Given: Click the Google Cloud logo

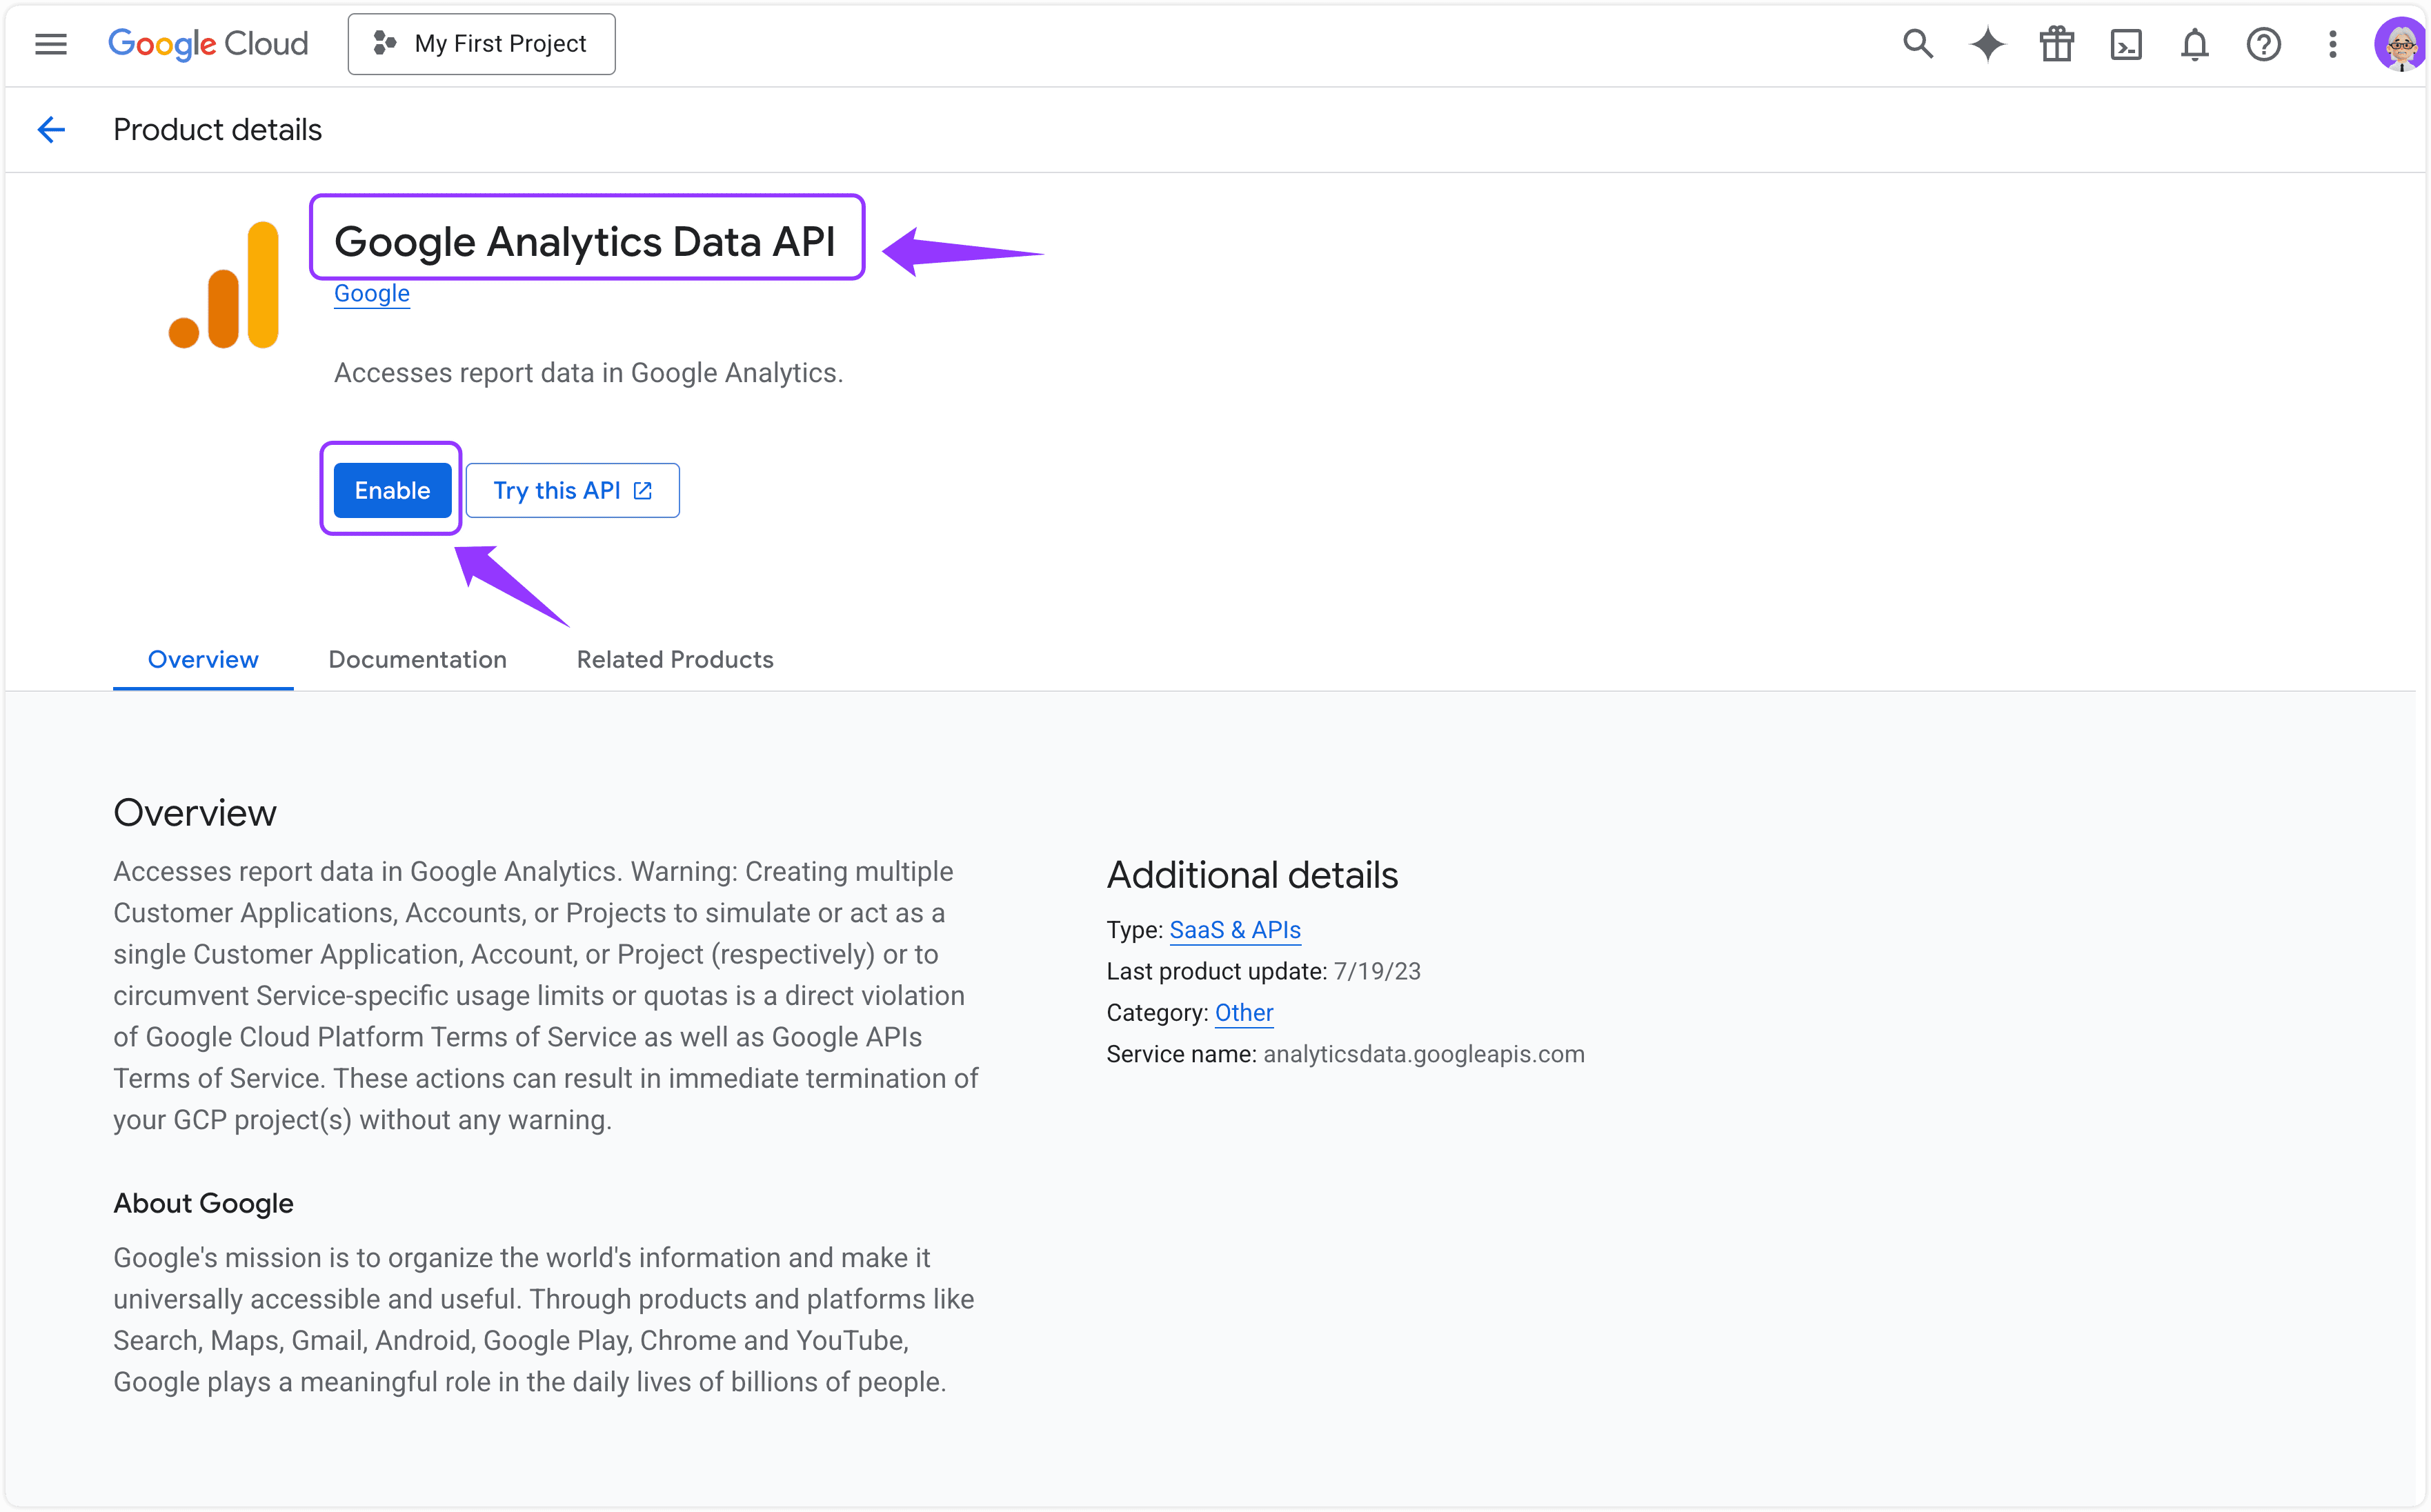Looking at the screenshot, I should click(x=208, y=43).
